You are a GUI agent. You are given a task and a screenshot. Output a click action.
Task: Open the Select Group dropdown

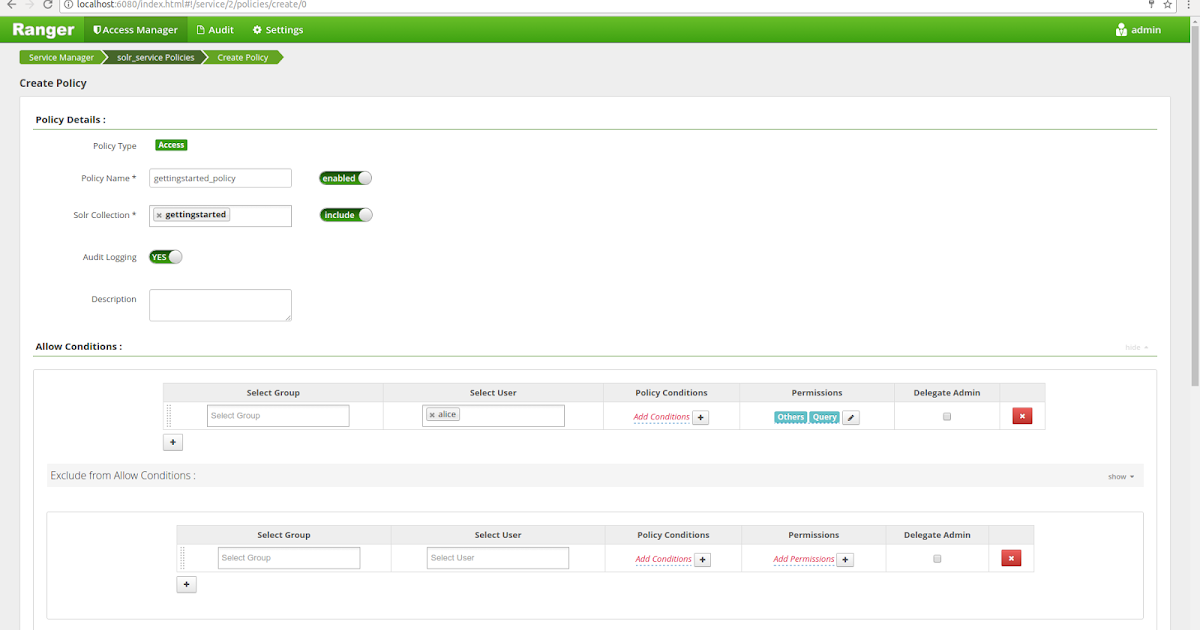277,414
